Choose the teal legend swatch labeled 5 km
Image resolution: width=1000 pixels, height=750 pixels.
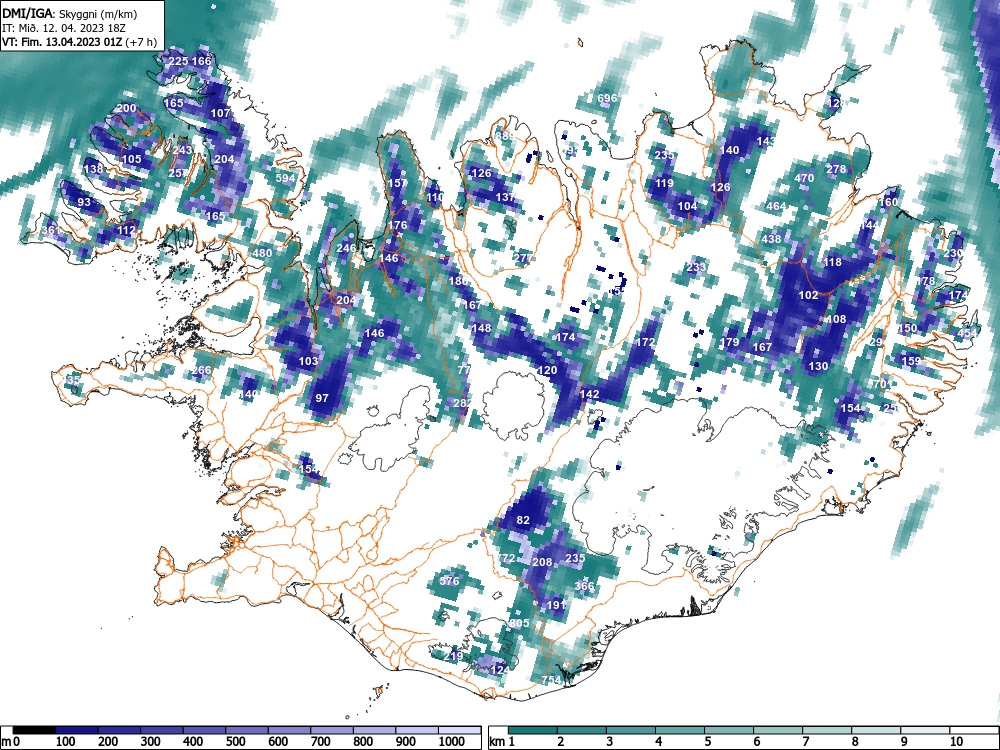click(x=728, y=730)
